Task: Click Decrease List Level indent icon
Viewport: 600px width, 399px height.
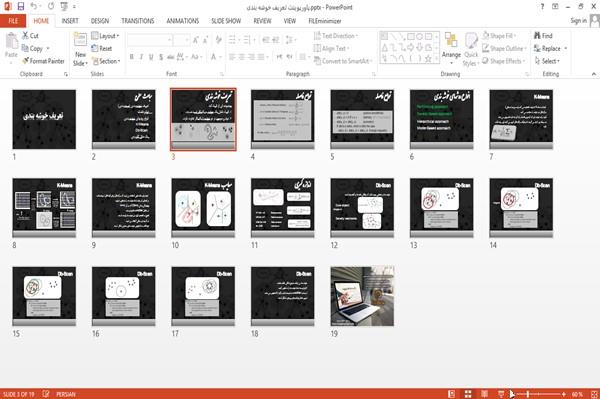Action: (x=266, y=40)
